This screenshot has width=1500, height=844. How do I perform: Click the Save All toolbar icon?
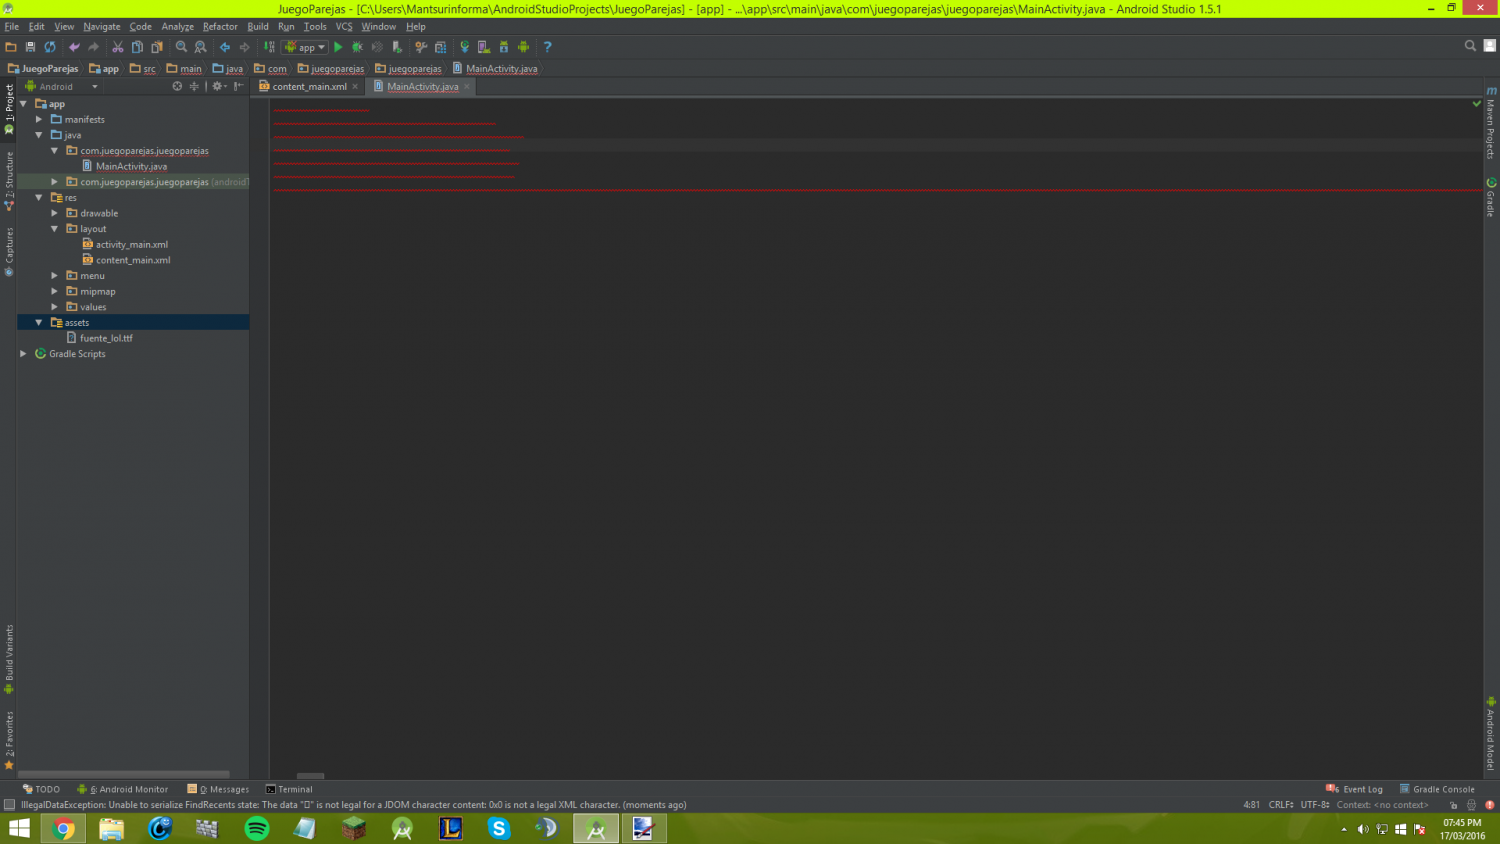pos(30,47)
